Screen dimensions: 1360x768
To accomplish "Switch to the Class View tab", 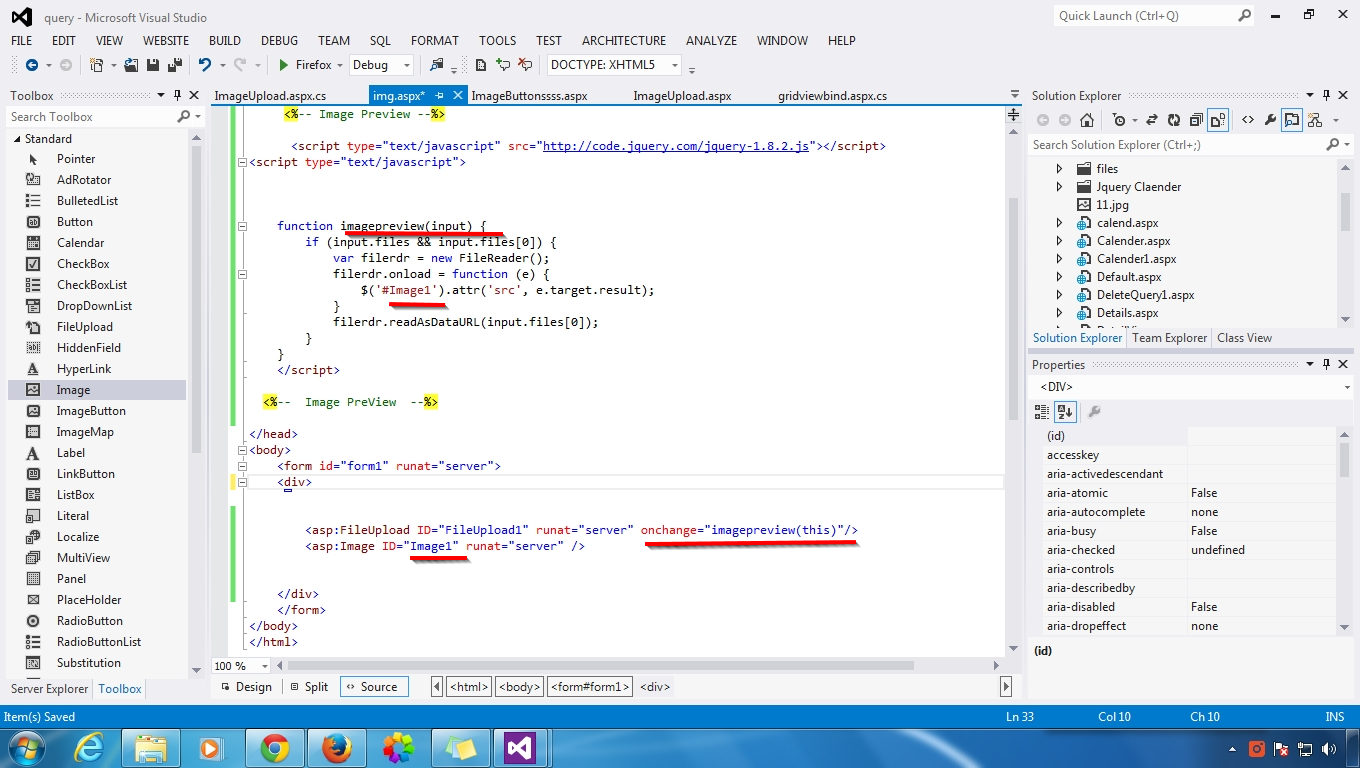I will point(1244,338).
